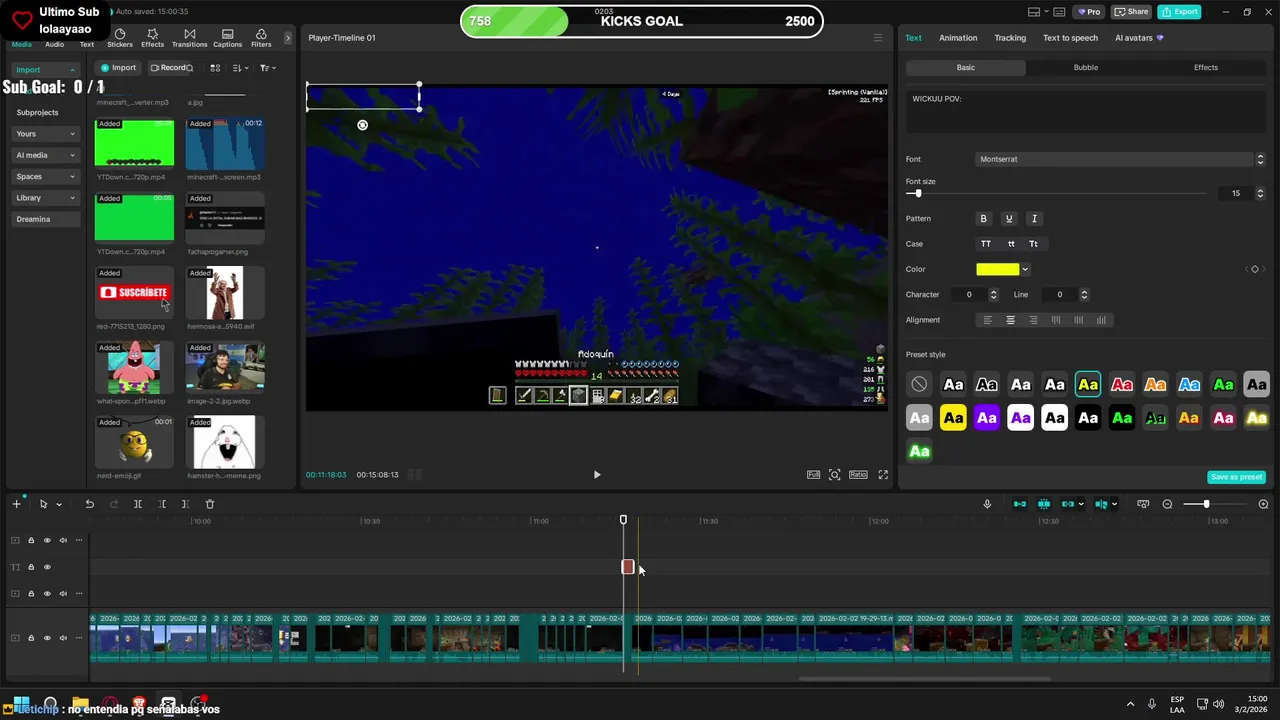This screenshot has width=1280, height=720.
Task: Click the Share button
Action: point(1132,12)
